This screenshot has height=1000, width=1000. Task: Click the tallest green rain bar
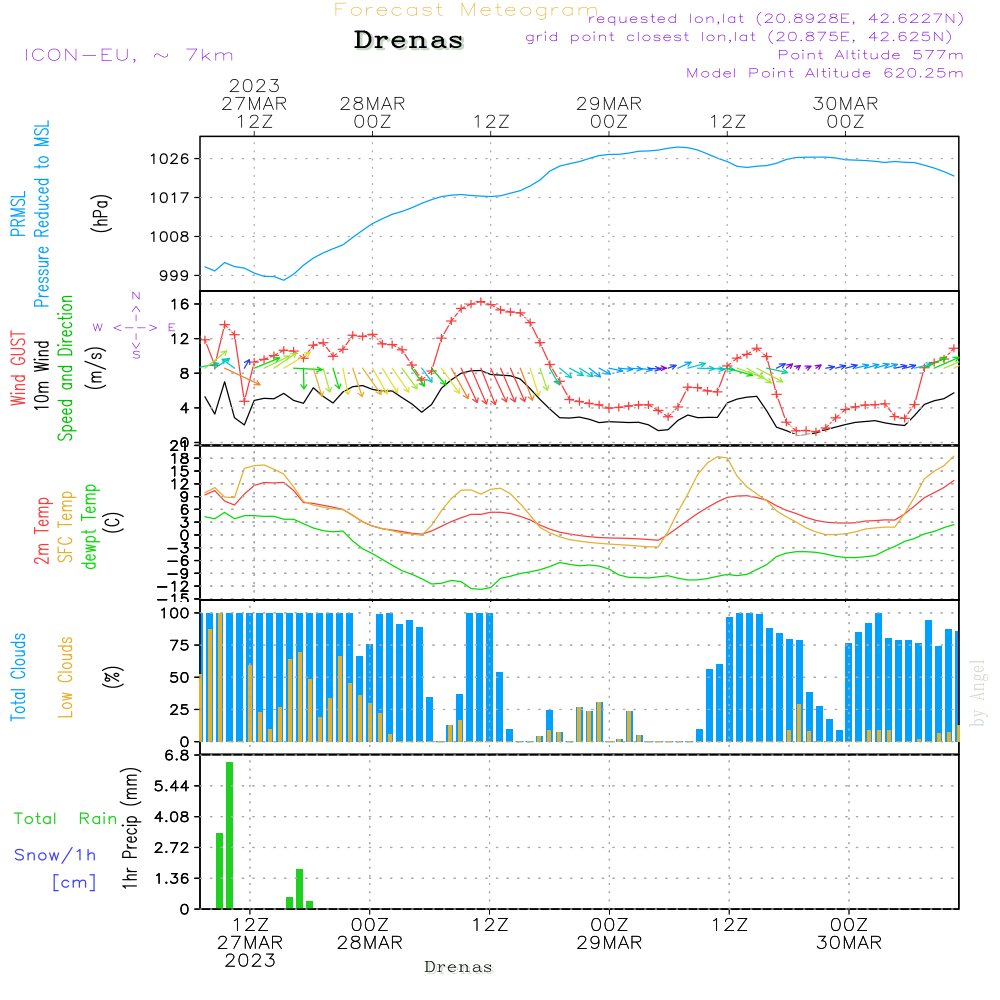coord(230,835)
